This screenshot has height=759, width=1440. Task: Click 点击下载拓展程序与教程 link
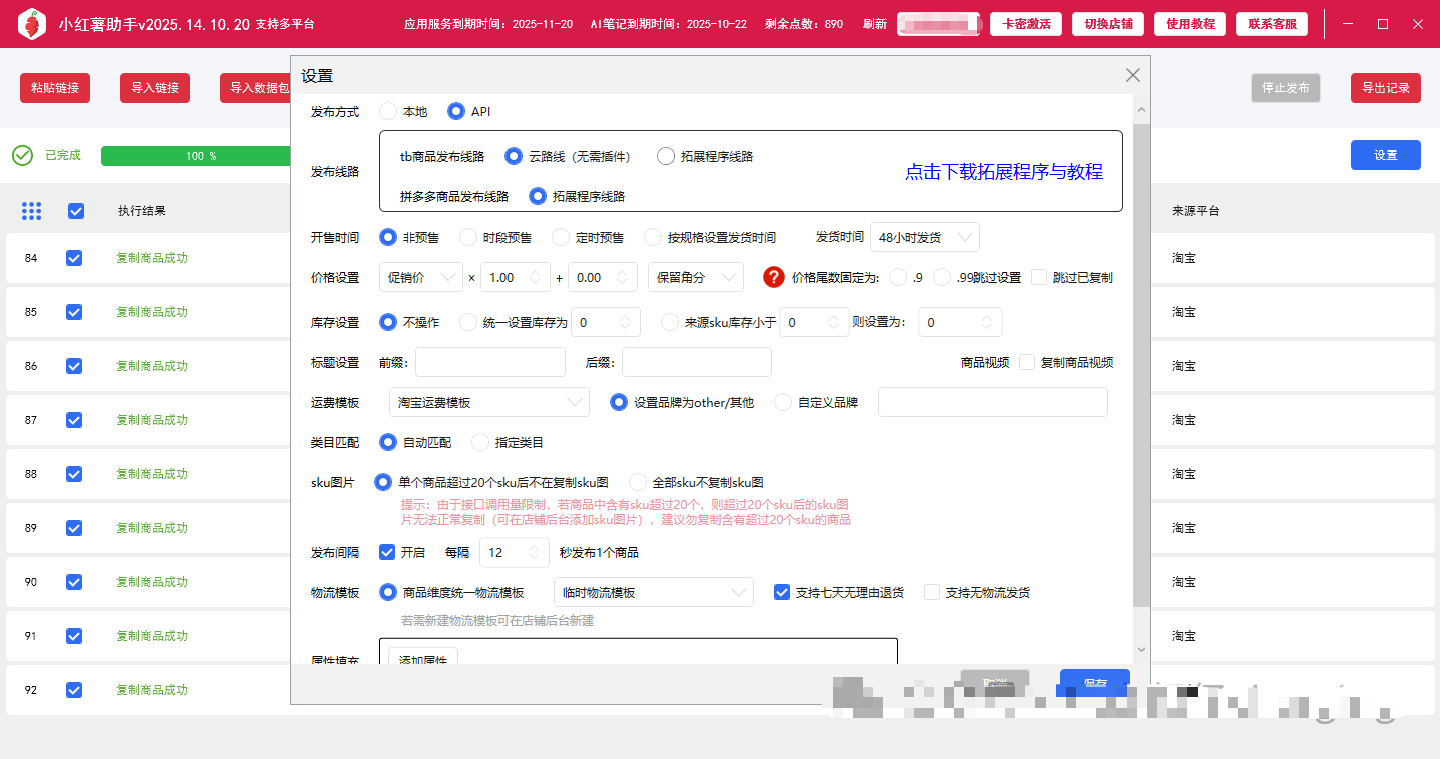(1003, 172)
